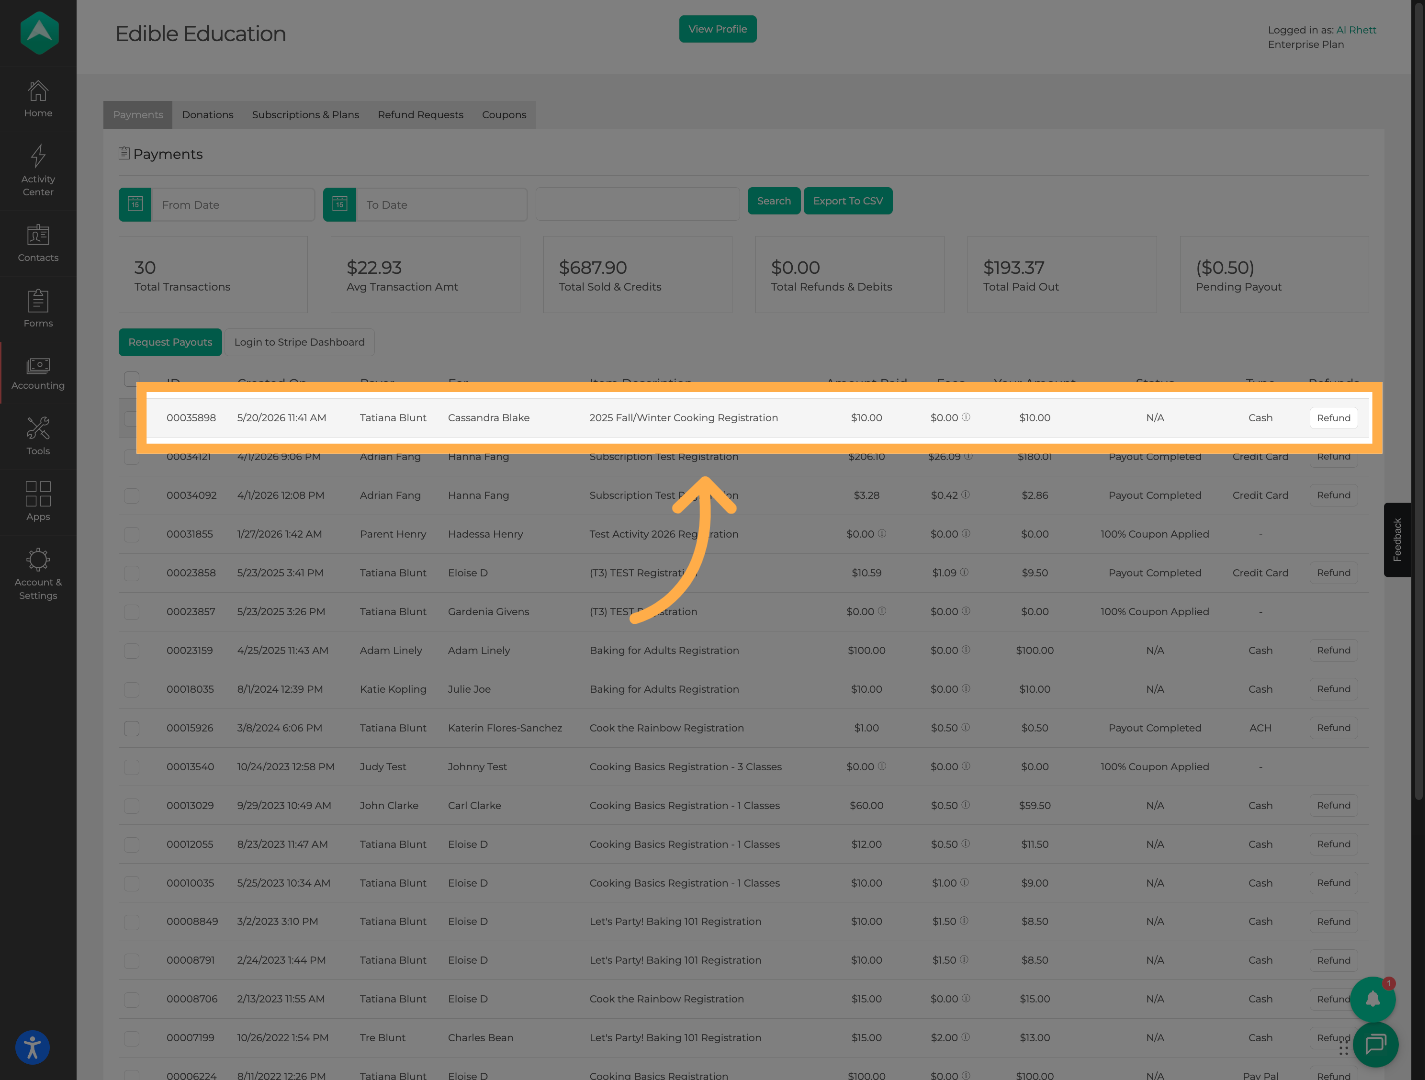1425x1080 pixels.
Task: Check the box for payment 00031855
Action: (132, 534)
